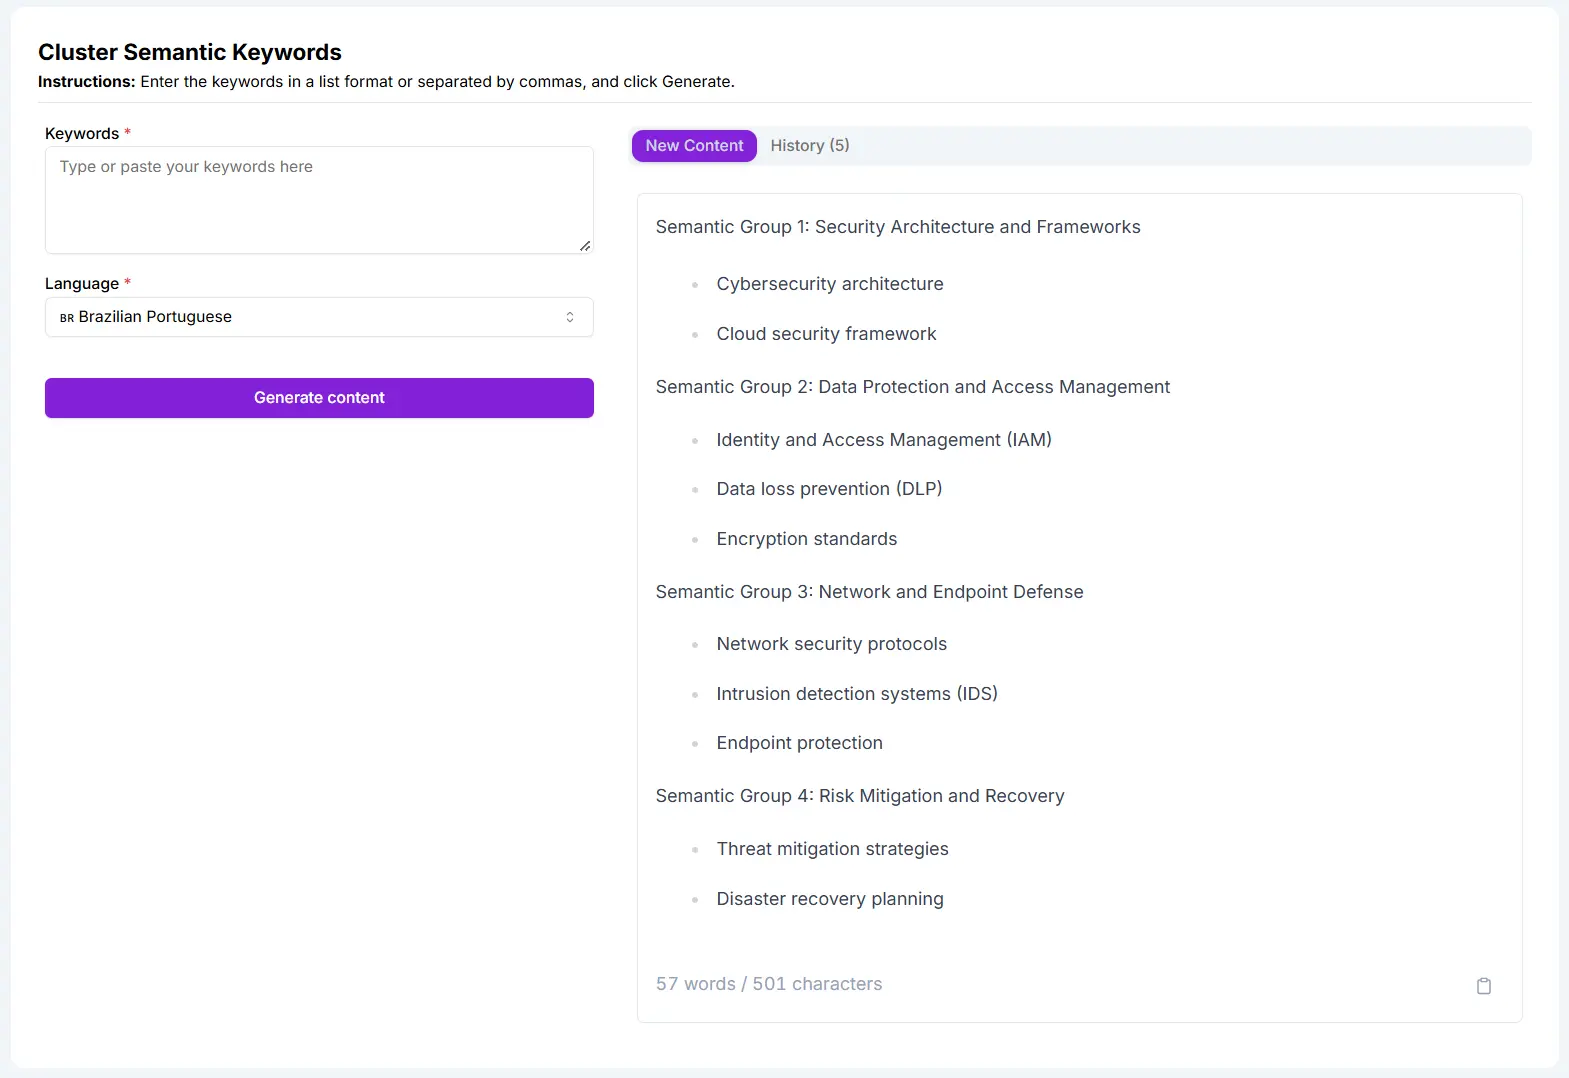Click the "Cloud security framework" keyword

pos(826,334)
